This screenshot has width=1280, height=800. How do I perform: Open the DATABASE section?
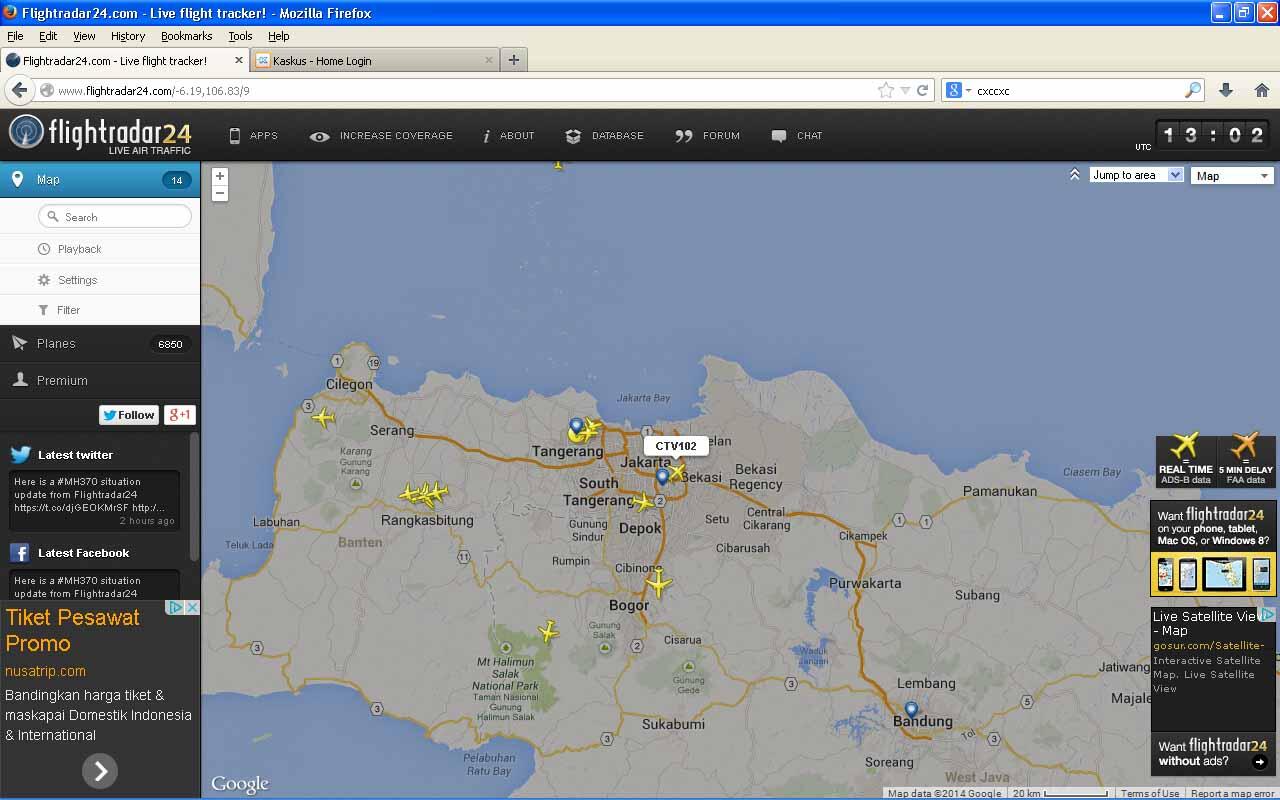[604, 136]
